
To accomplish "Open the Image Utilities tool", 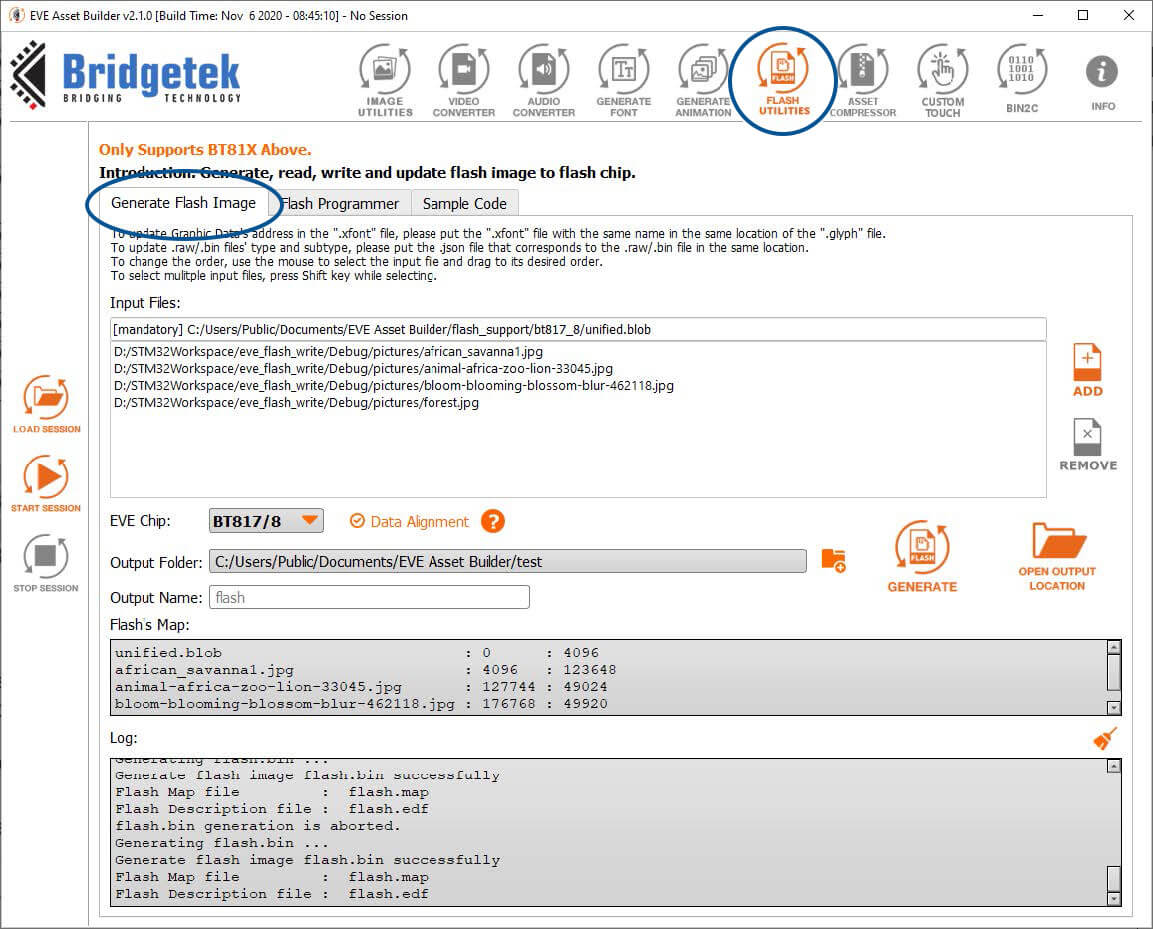I will pyautogui.click(x=385, y=81).
